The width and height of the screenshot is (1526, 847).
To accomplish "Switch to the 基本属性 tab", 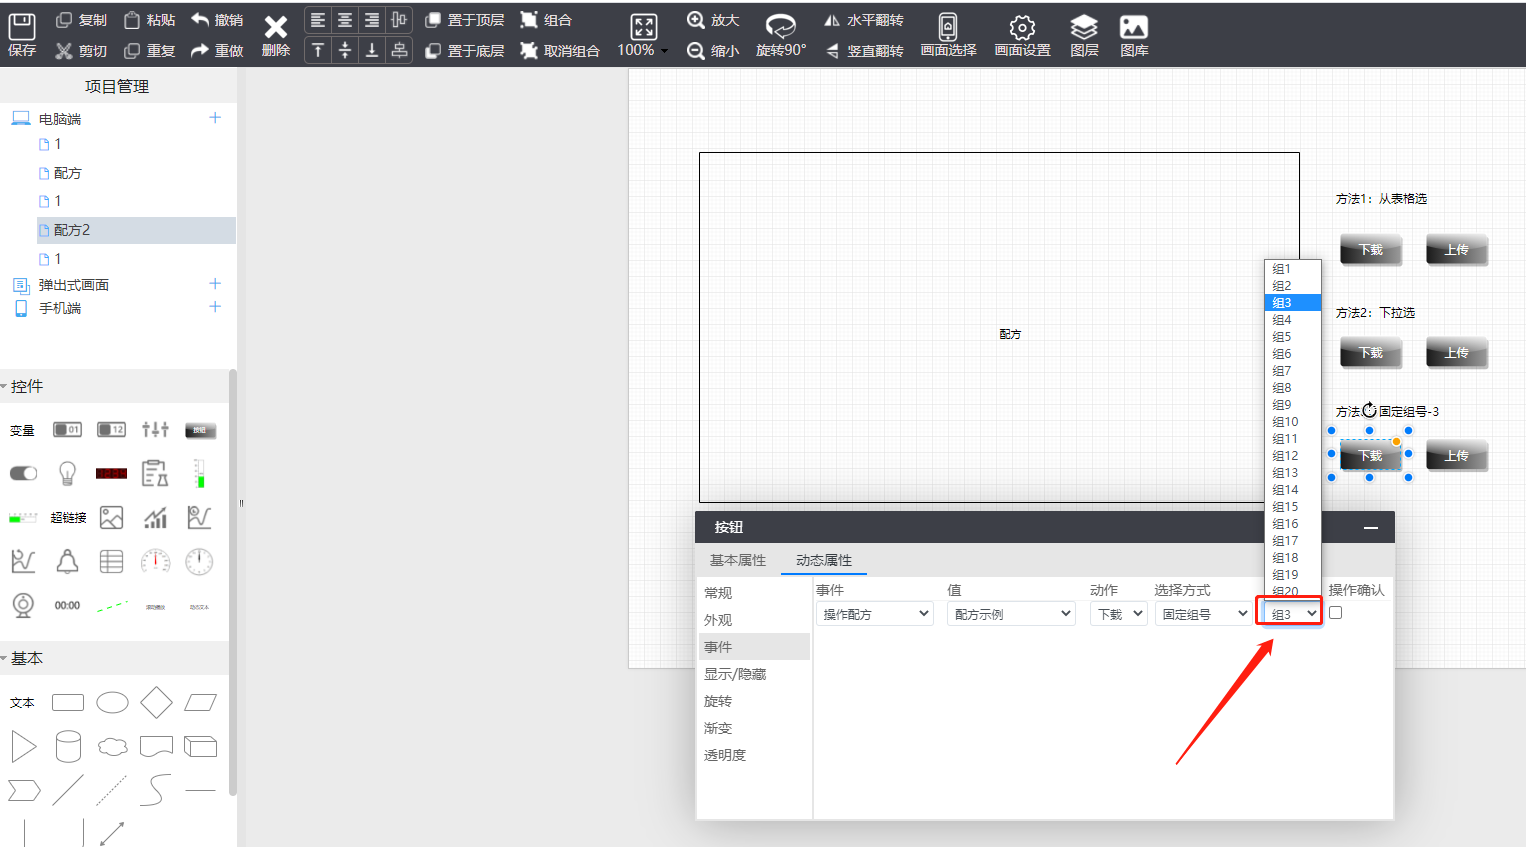I will point(738,560).
